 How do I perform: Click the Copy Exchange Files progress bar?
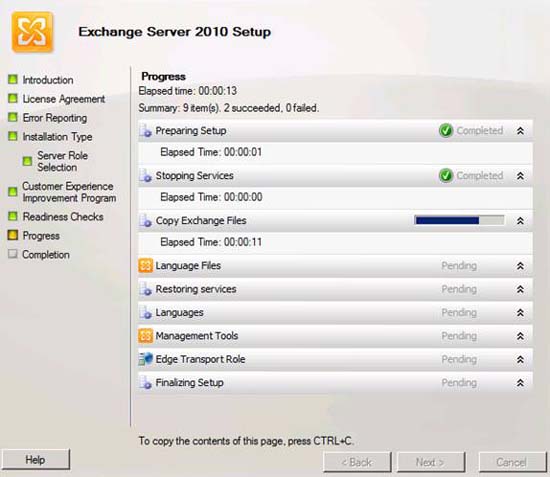pyautogui.click(x=460, y=220)
